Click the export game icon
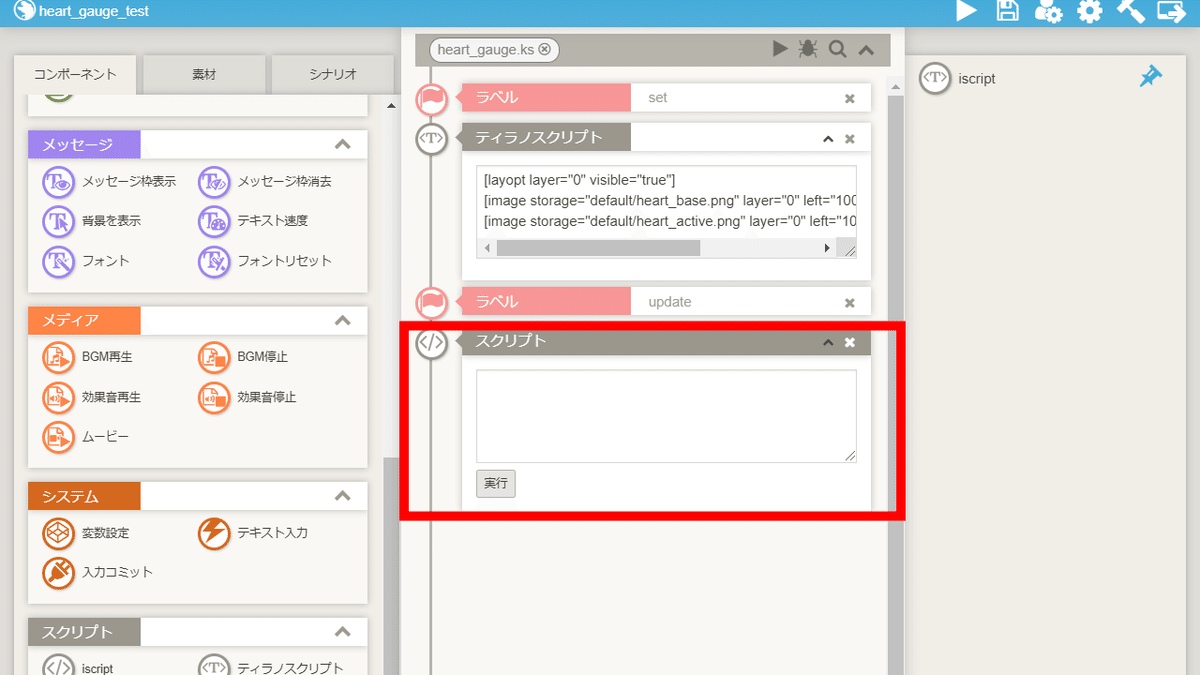 (1171, 11)
